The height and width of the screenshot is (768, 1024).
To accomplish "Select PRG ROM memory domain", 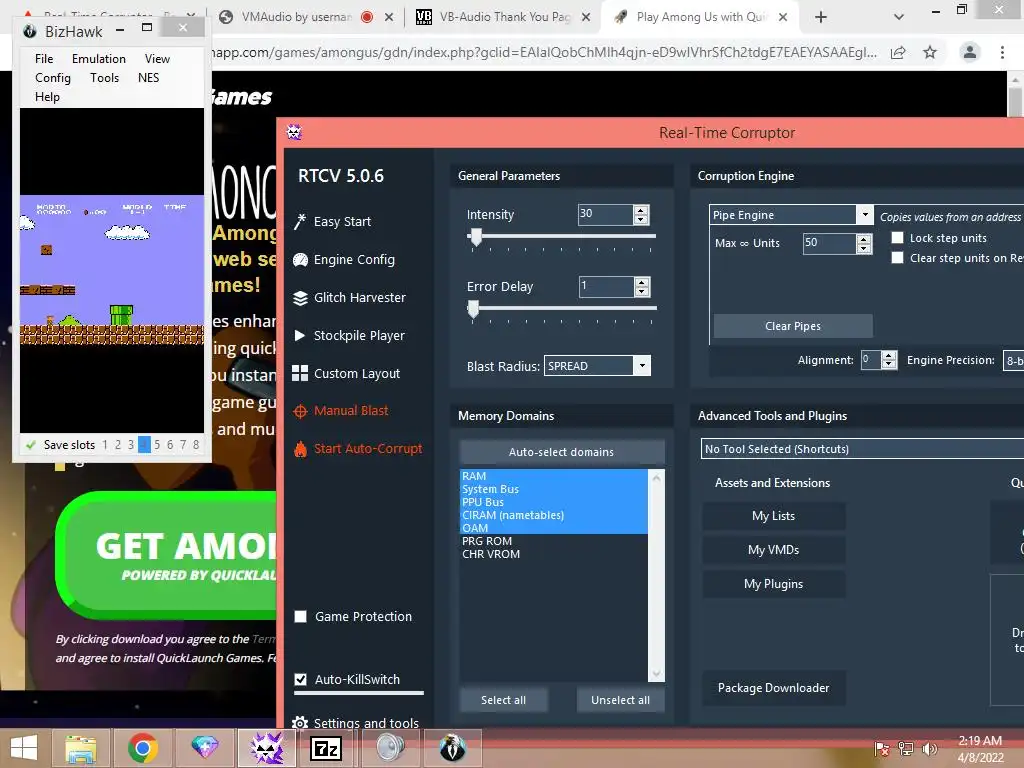I will tap(554, 541).
